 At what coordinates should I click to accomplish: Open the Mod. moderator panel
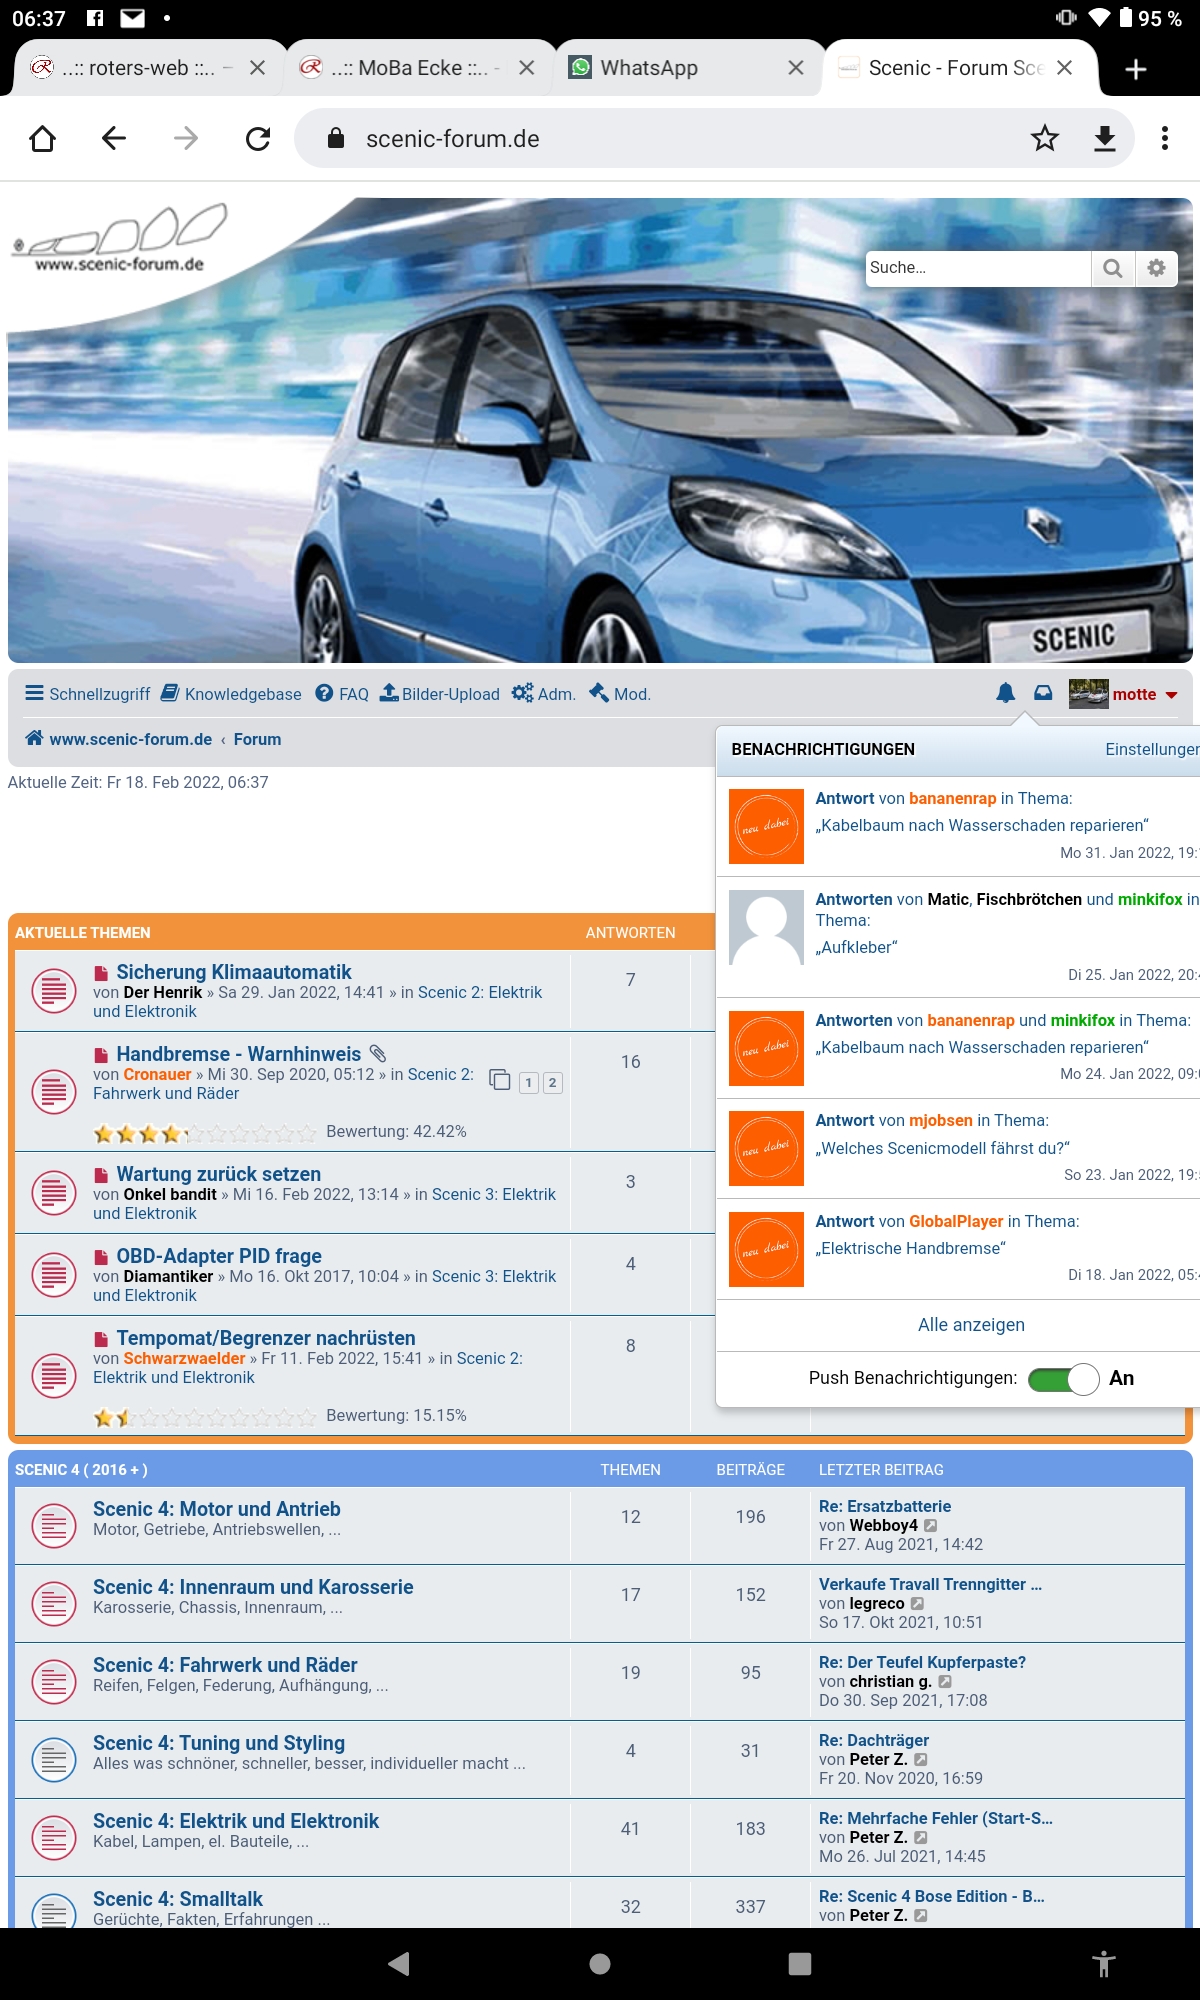click(620, 694)
